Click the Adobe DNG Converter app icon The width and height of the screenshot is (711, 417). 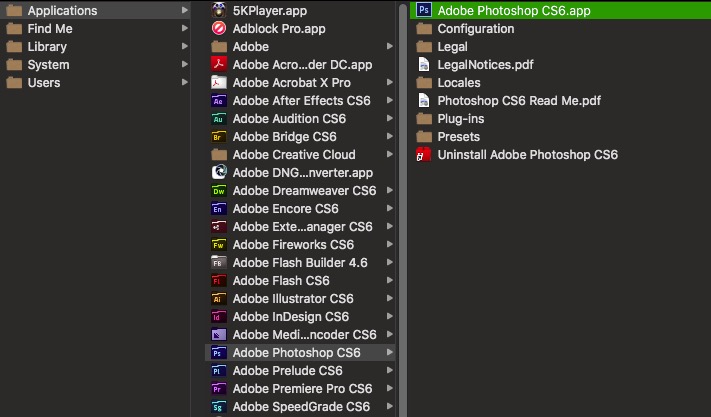coord(219,172)
